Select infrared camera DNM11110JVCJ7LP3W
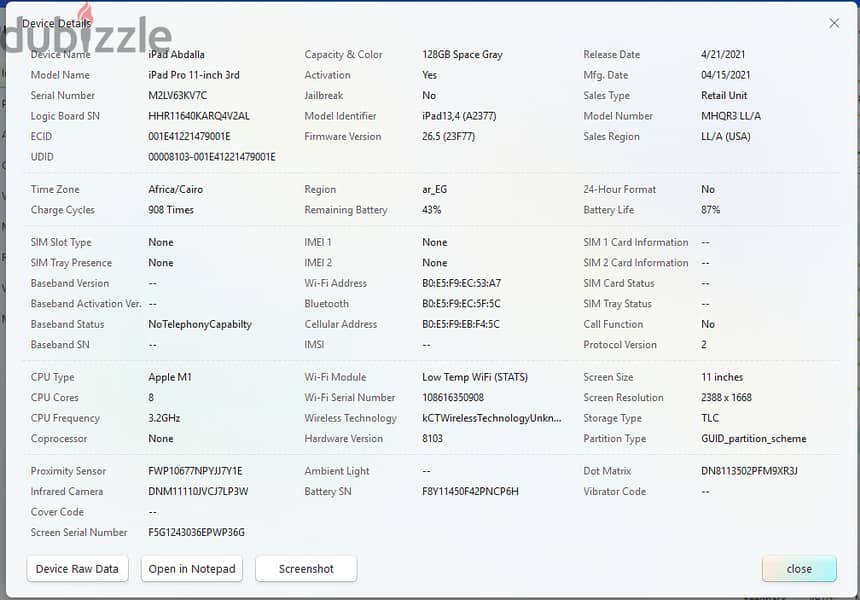860x600 pixels. [x=198, y=491]
